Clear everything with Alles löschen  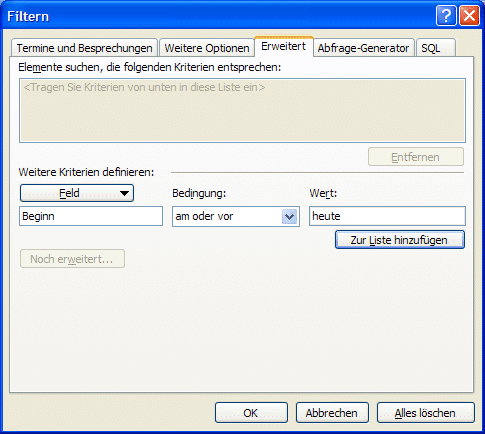click(426, 413)
